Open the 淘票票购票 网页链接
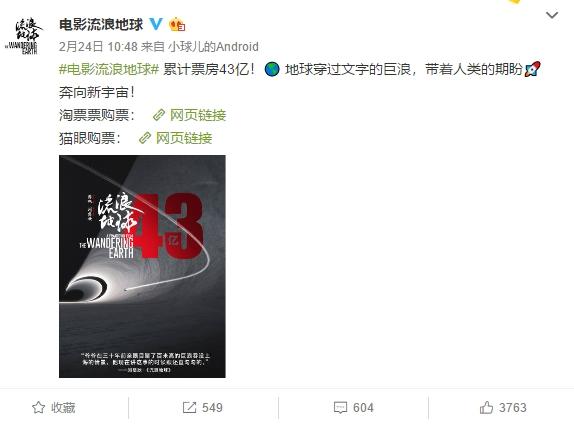The width and height of the screenshot is (574, 425). coord(189,115)
